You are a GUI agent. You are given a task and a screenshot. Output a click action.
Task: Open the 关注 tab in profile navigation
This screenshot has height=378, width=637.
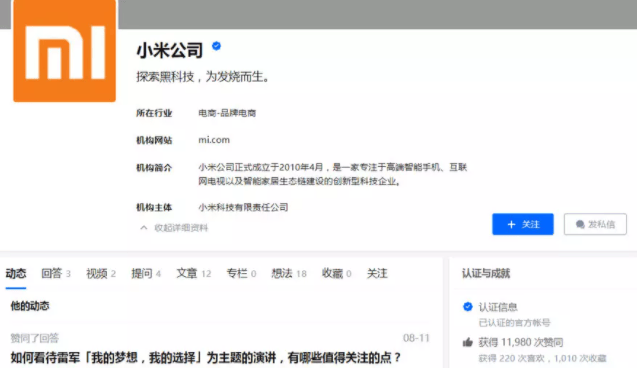377,273
